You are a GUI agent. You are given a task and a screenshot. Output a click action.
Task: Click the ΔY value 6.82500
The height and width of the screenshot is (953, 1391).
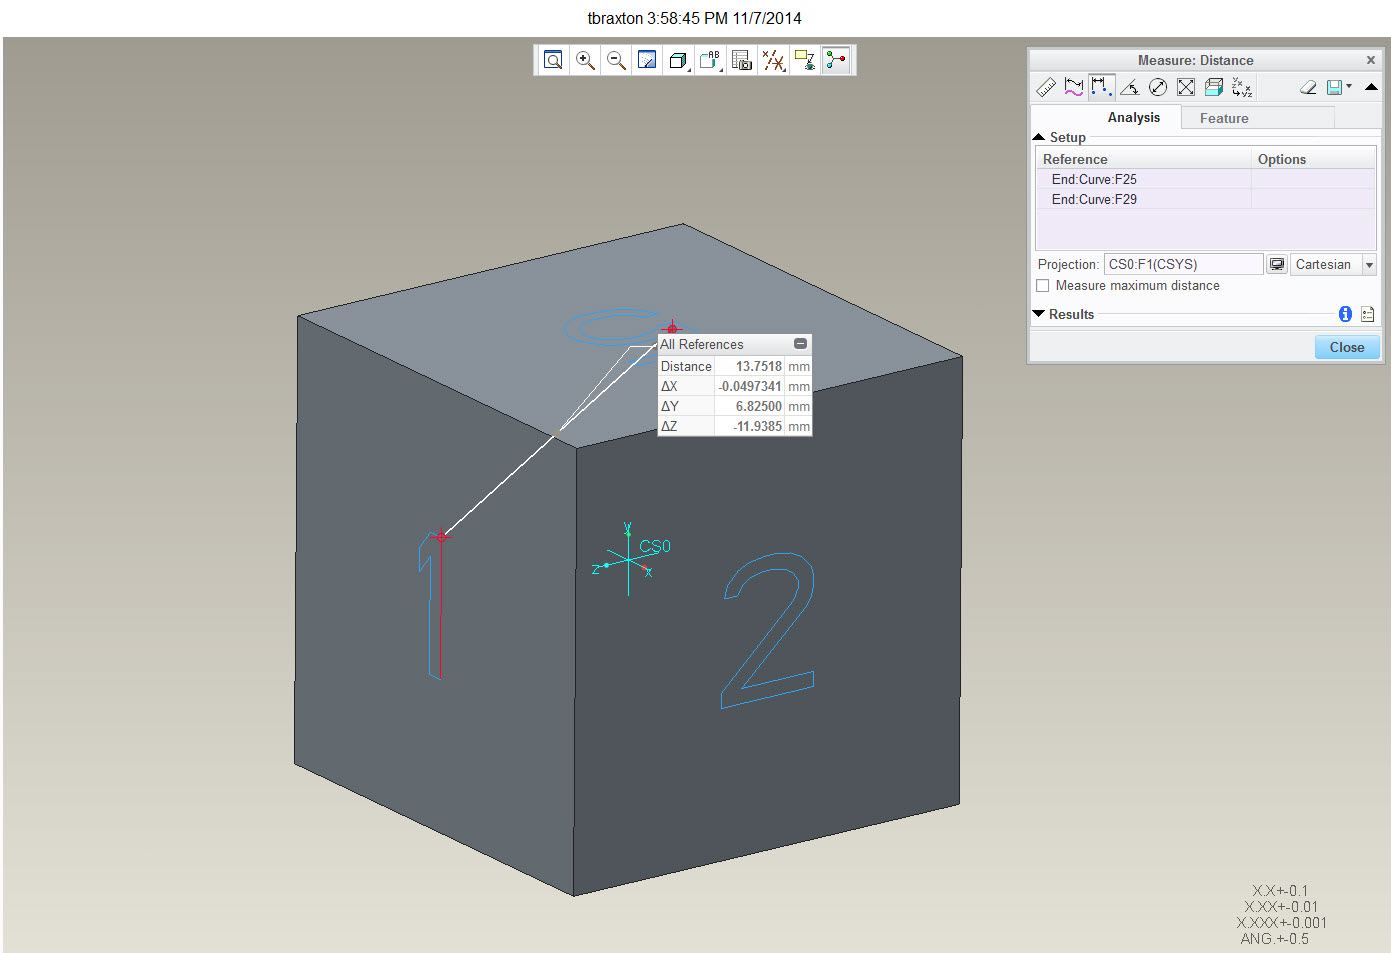[x=758, y=406]
